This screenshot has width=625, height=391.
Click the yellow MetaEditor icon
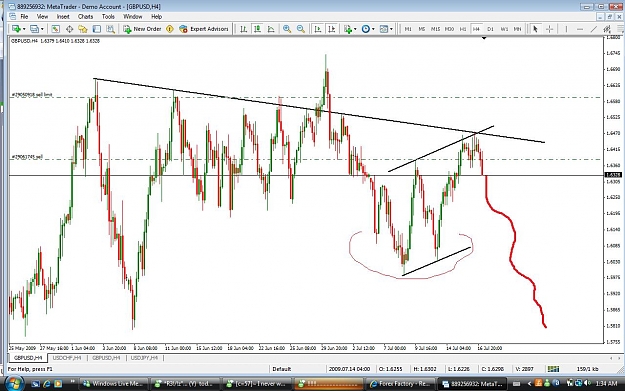pyautogui.click(x=170, y=29)
